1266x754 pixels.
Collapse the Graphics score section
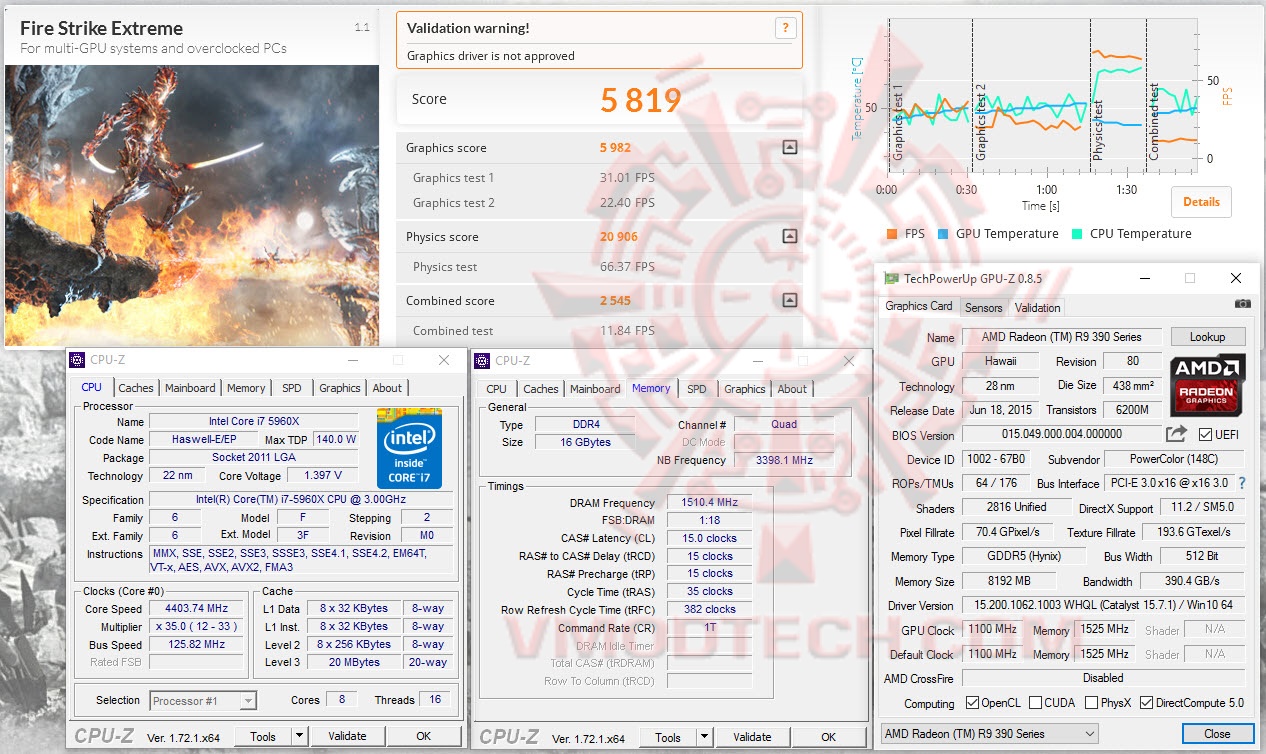click(790, 147)
